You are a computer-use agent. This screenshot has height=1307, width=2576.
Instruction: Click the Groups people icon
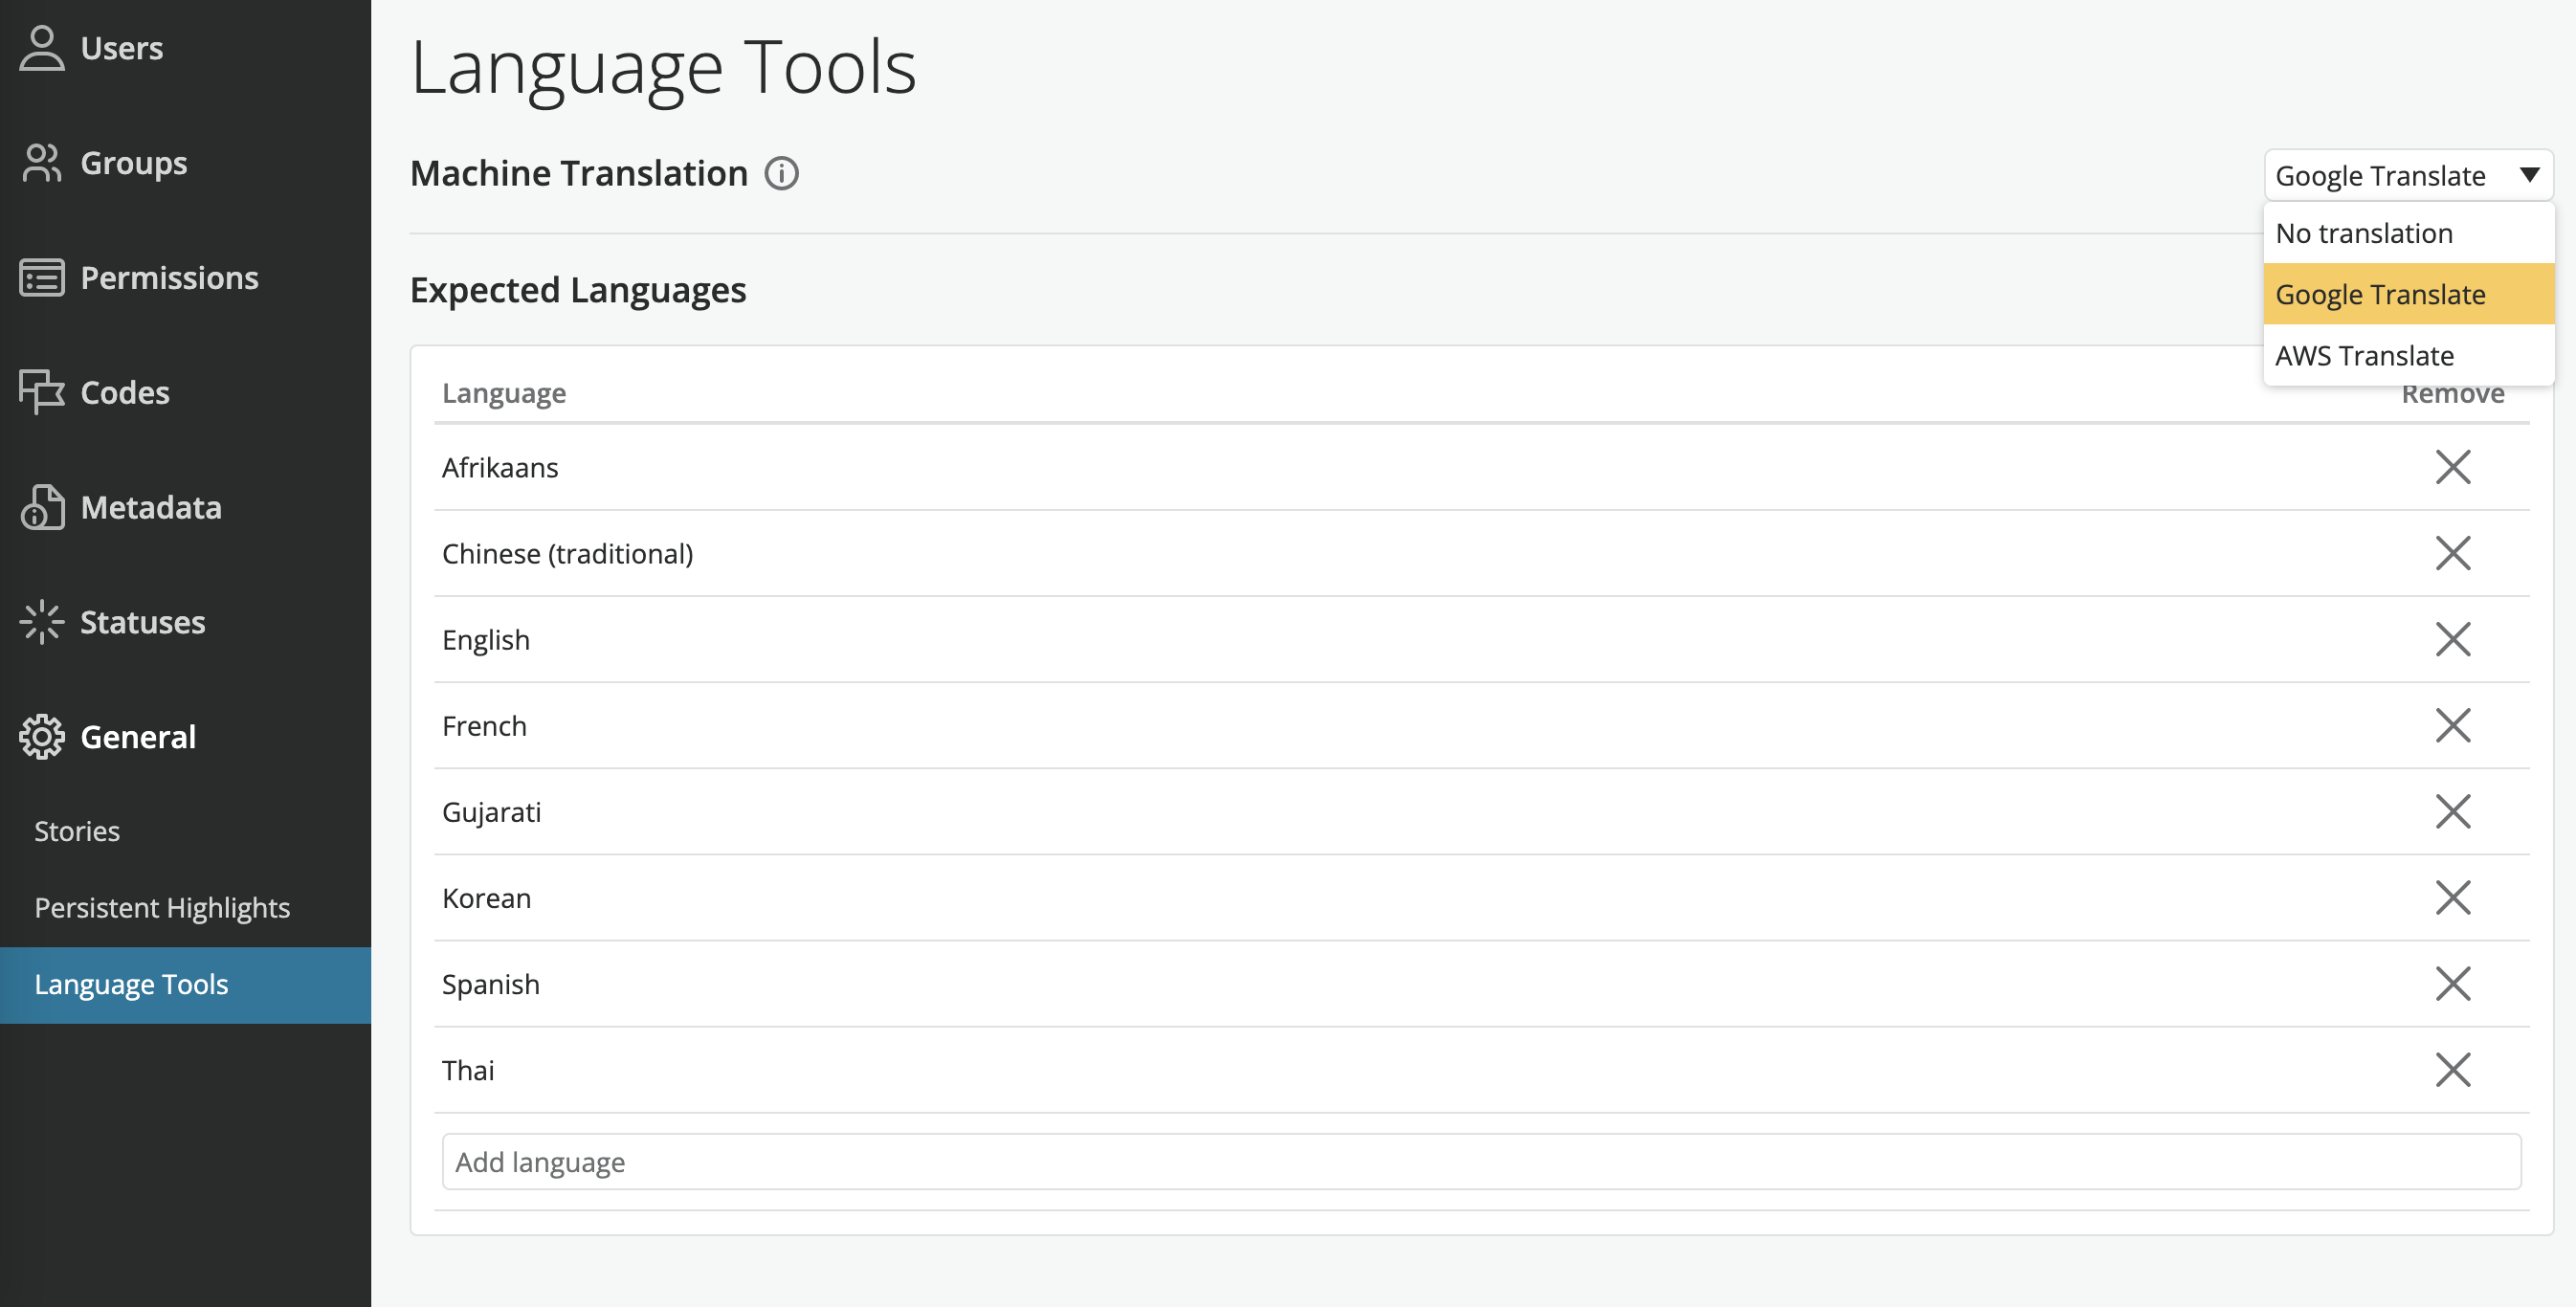click(41, 163)
